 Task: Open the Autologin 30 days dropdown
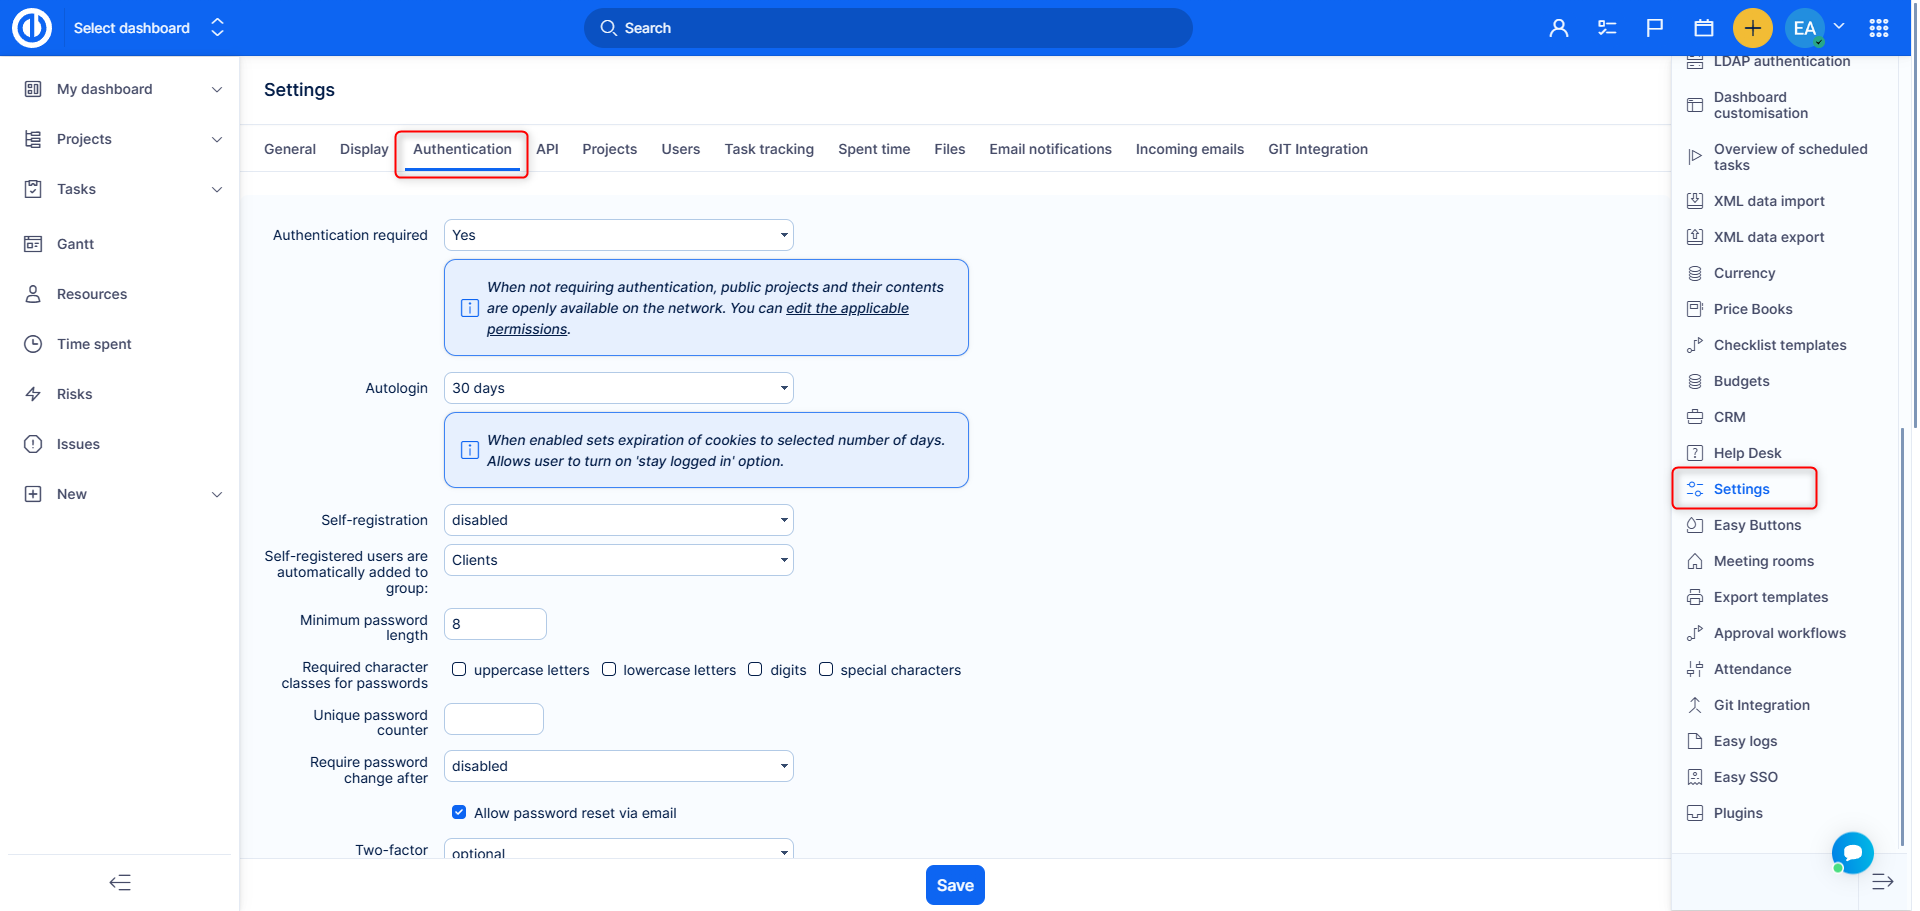coord(618,388)
